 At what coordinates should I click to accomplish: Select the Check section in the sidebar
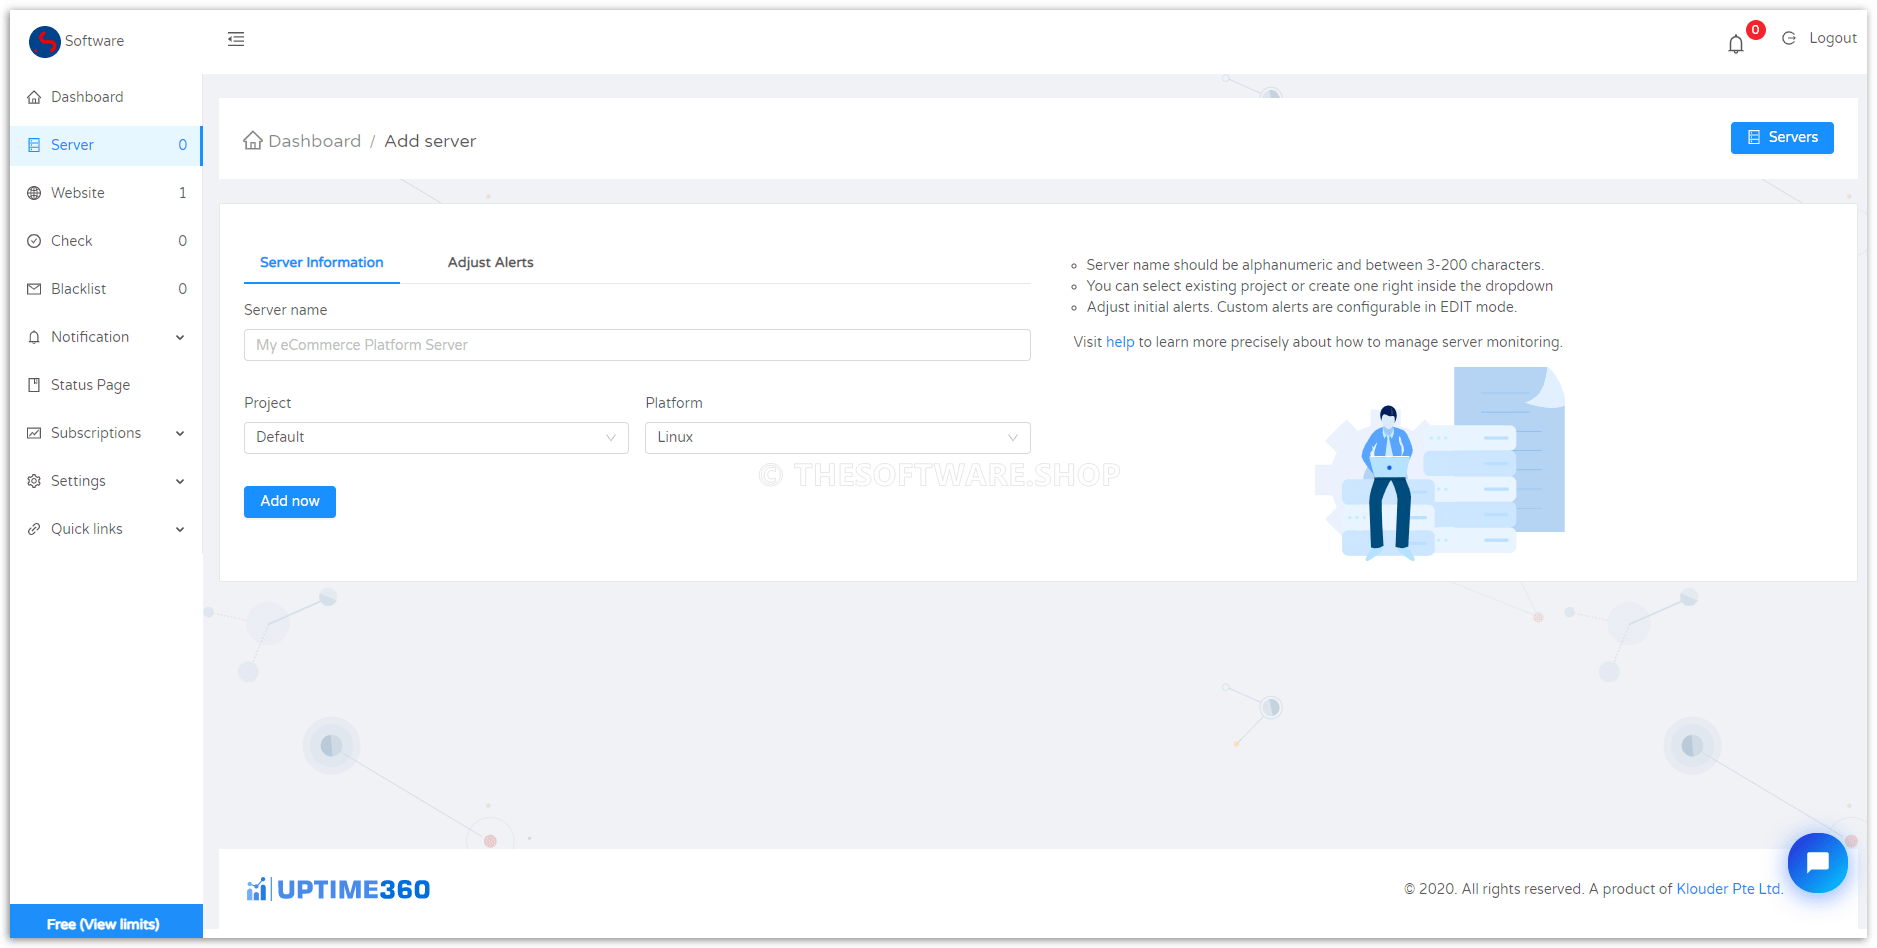click(x=35, y=240)
